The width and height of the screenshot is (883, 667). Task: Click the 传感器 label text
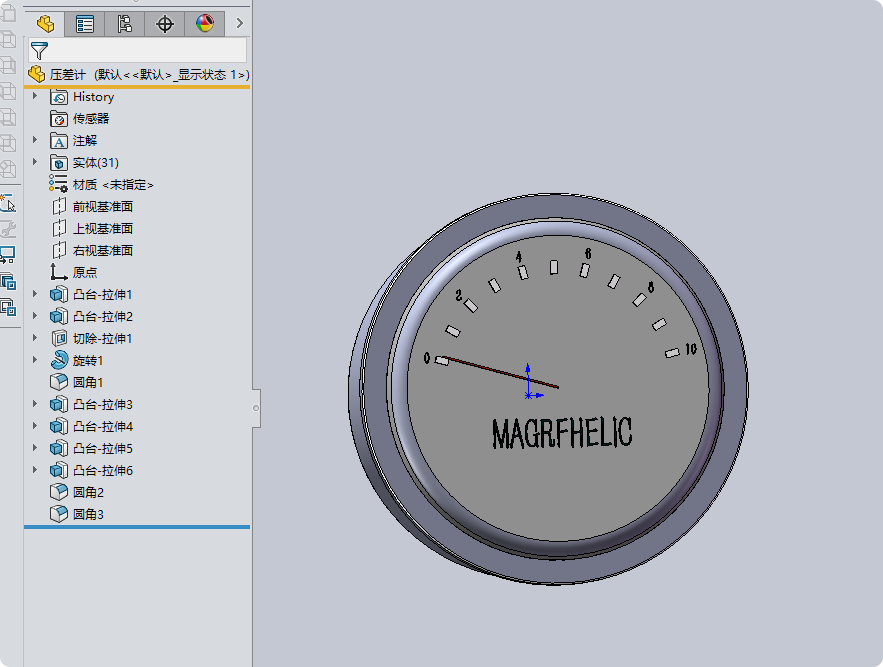click(91, 119)
